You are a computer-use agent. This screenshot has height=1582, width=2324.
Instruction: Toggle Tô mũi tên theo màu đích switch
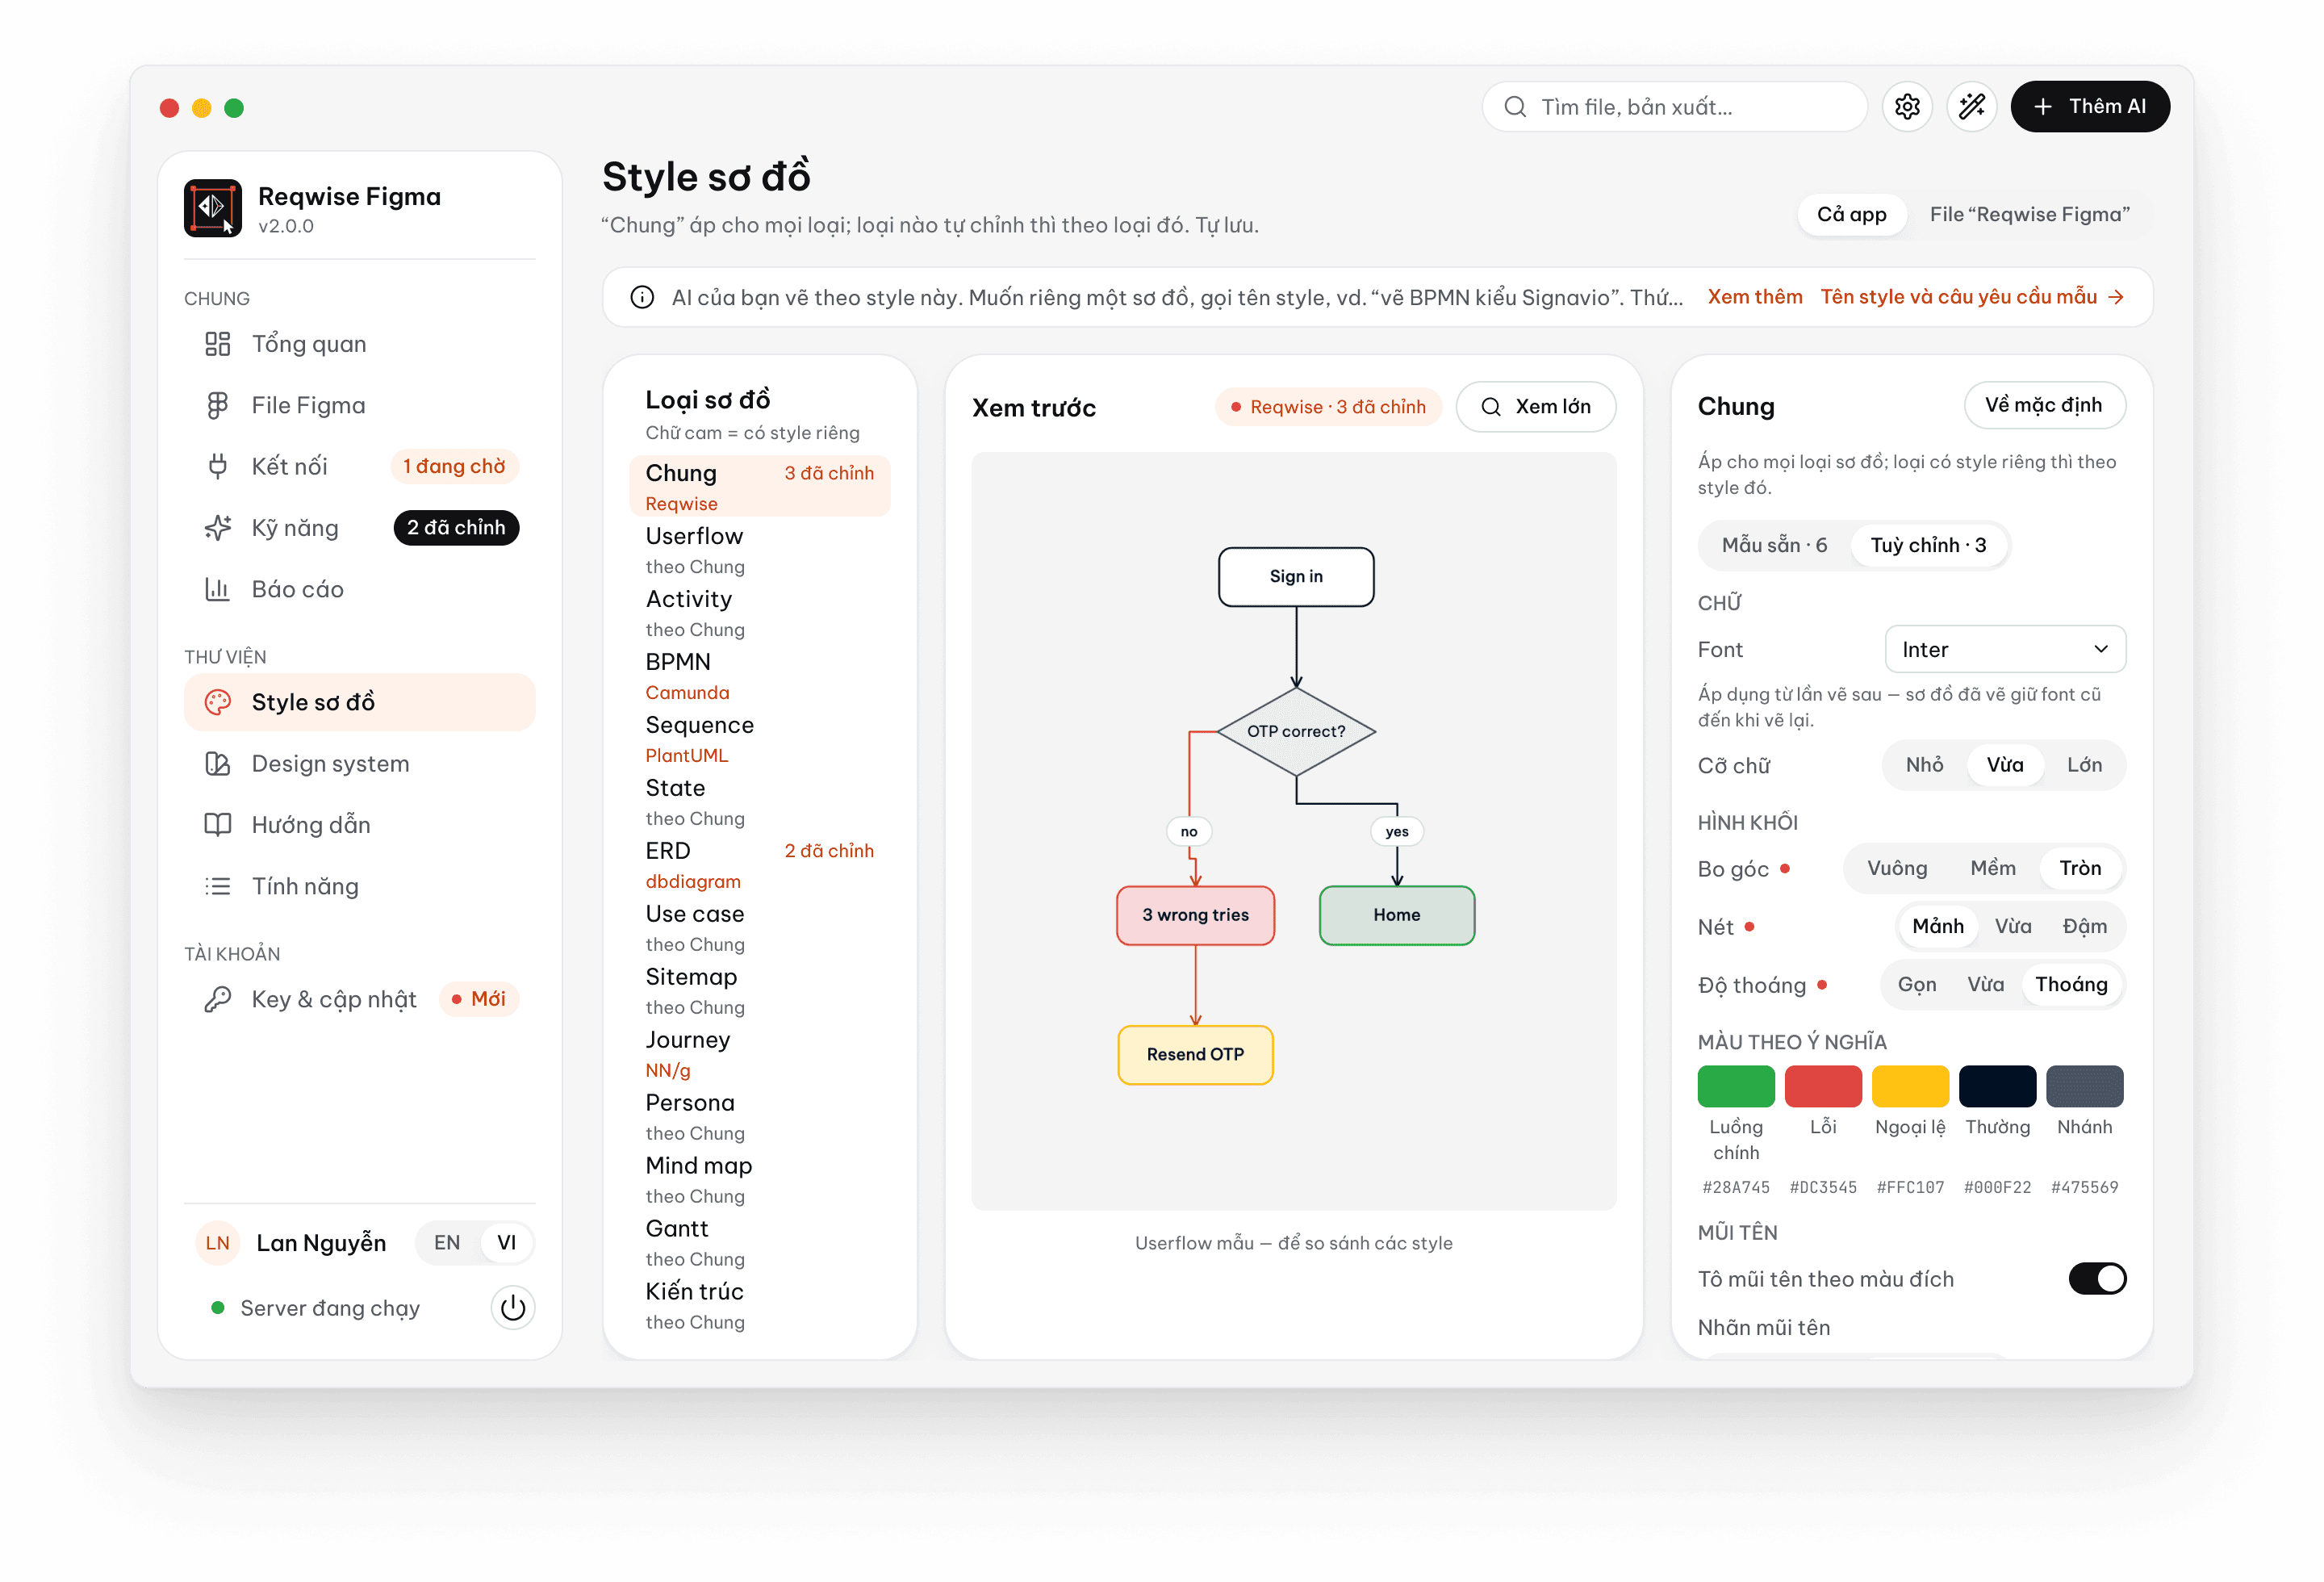2097,1278
